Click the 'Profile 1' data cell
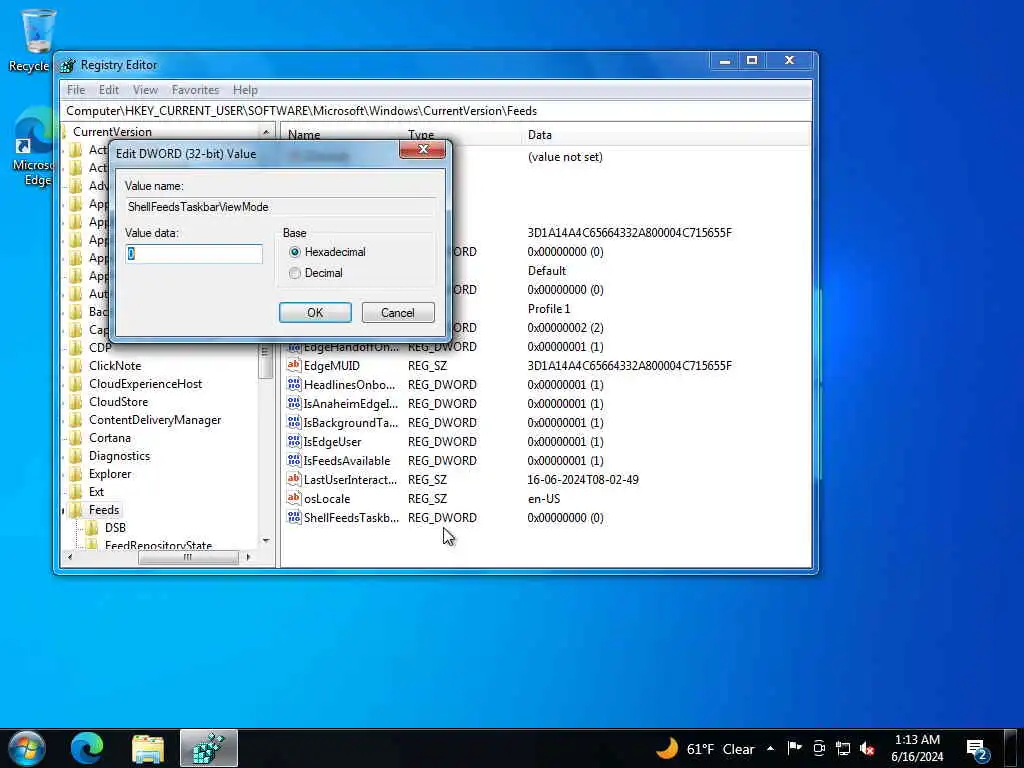Image resolution: width=1024 pixels, height=768 pixels. 549,309
